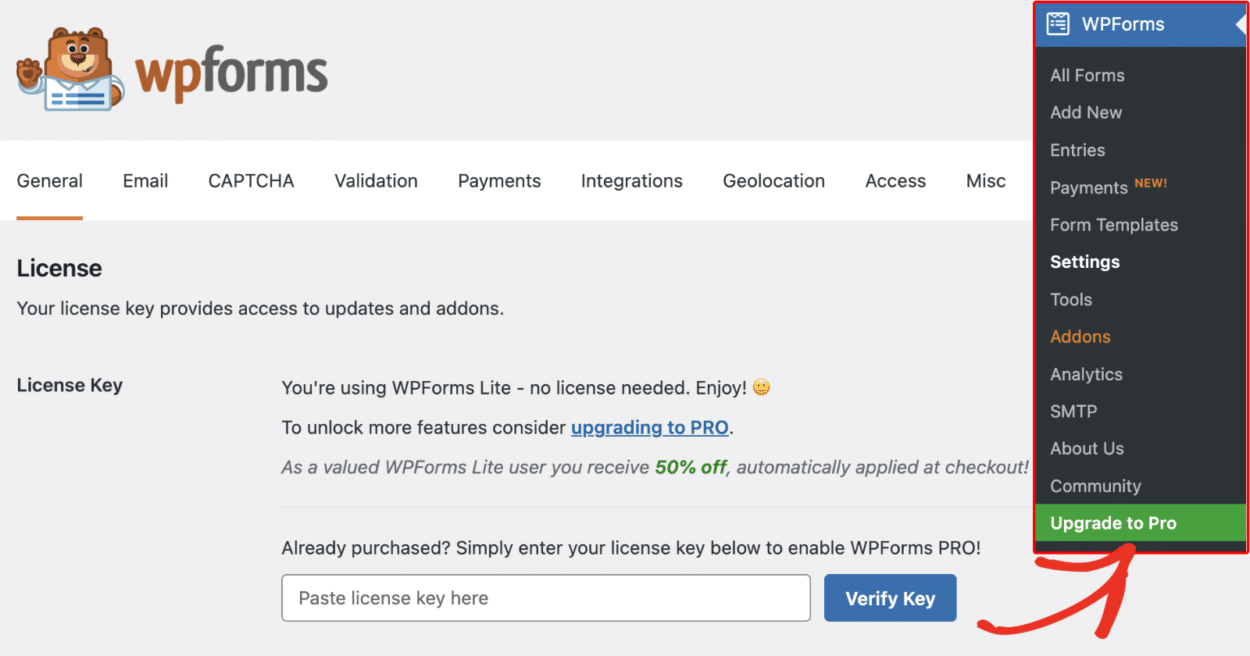Viewport: 1250px width, 656px height.
Task: Open the Misc settings tab
Action: pos(985,181)
